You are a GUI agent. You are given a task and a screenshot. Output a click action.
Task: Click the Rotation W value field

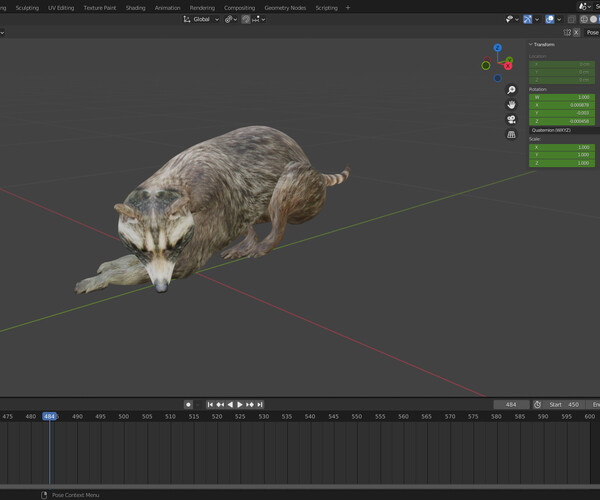click(562, 98)
